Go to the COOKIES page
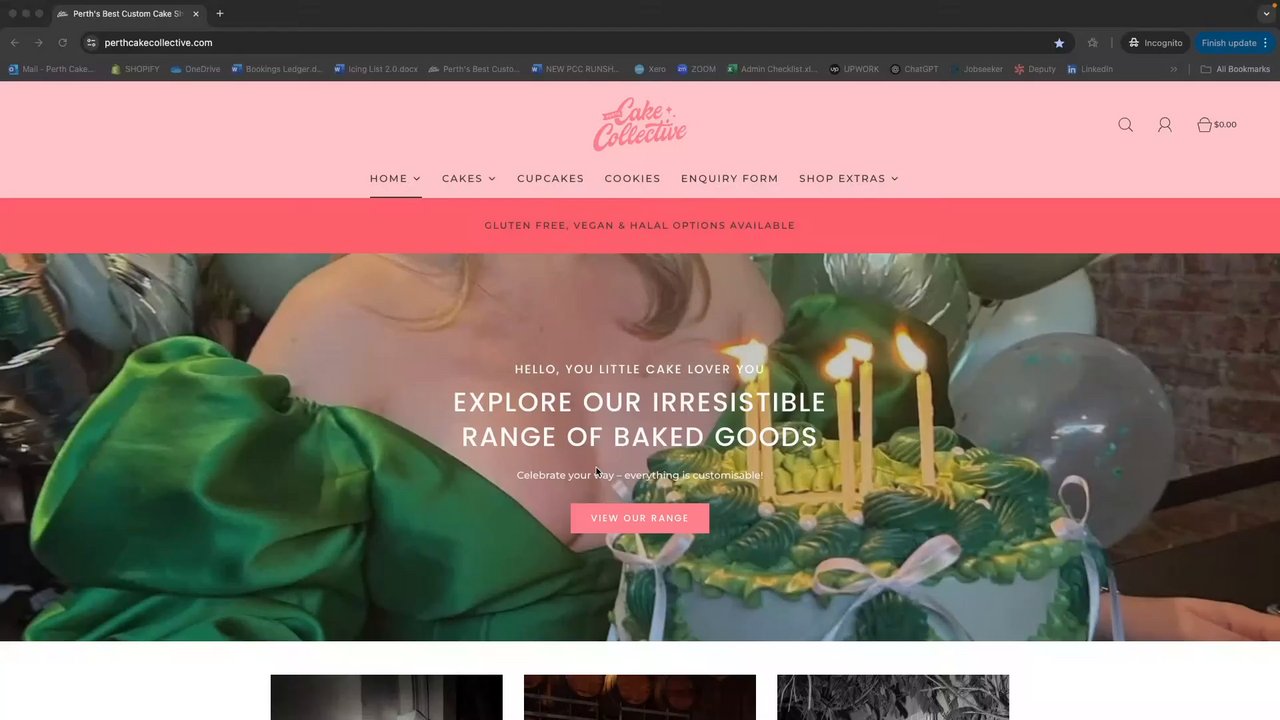Screen dimensions: 1280x720 pos(632,178)
